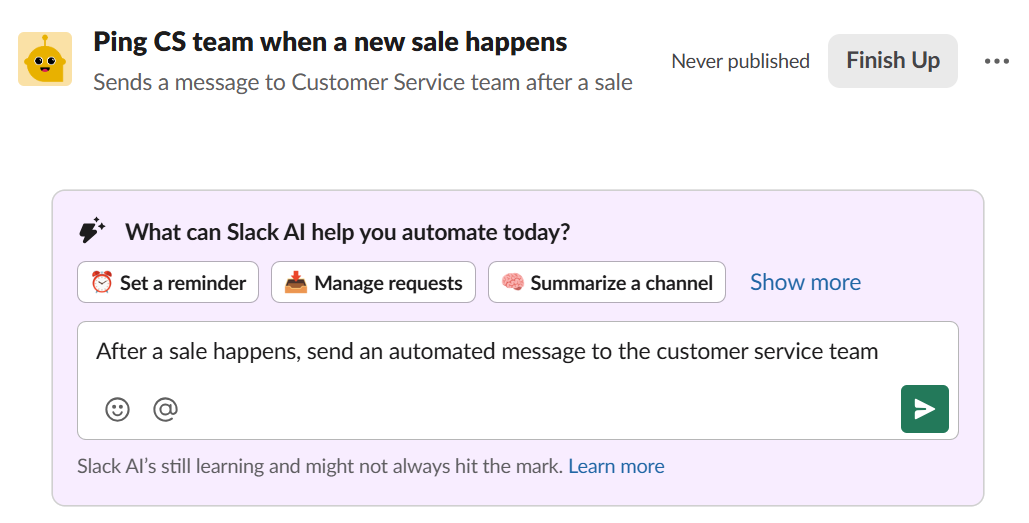Pick the Summarize a channel suggestion
The image size is (1029, 523).
[607, 283]
